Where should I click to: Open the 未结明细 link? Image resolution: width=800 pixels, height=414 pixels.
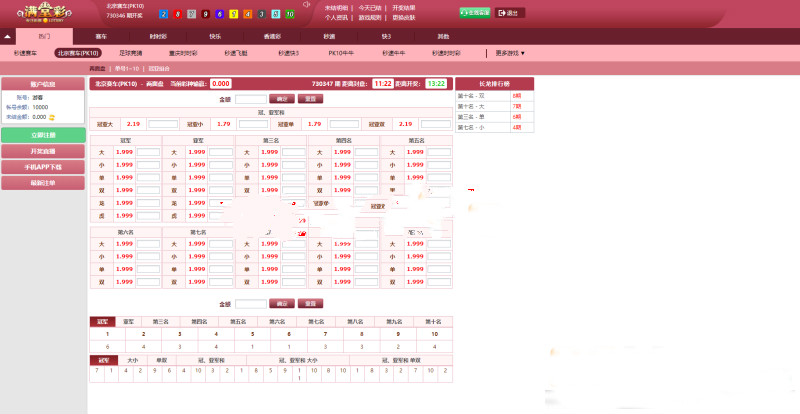click(x=336, y=8)
